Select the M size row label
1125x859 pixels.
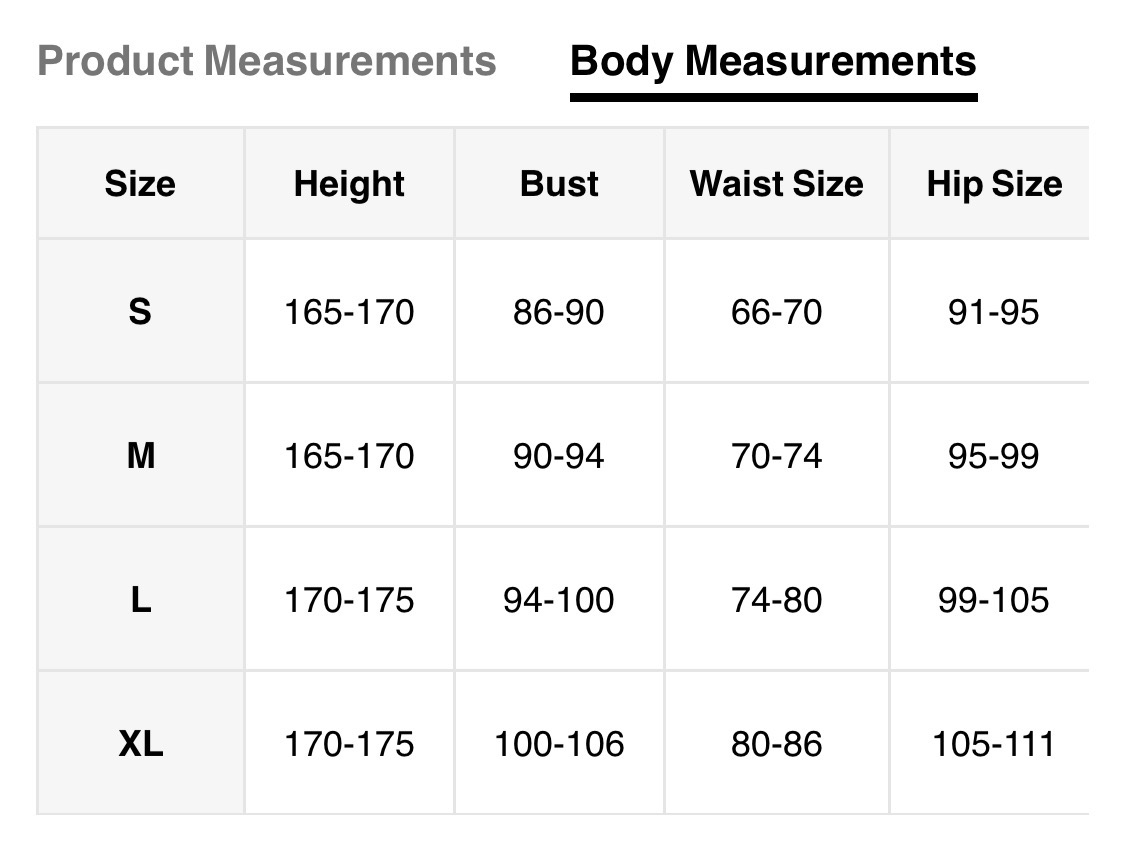(140, 456)
